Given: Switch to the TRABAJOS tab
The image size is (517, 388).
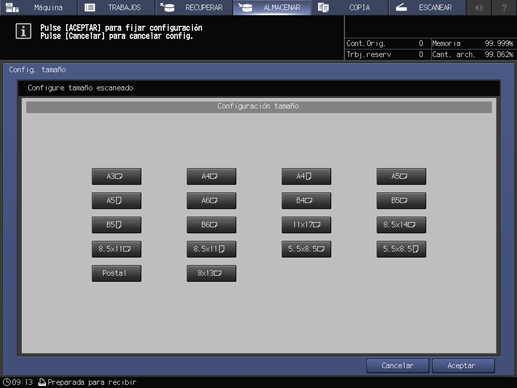Looking at the screenshot, I should [116, 7].
